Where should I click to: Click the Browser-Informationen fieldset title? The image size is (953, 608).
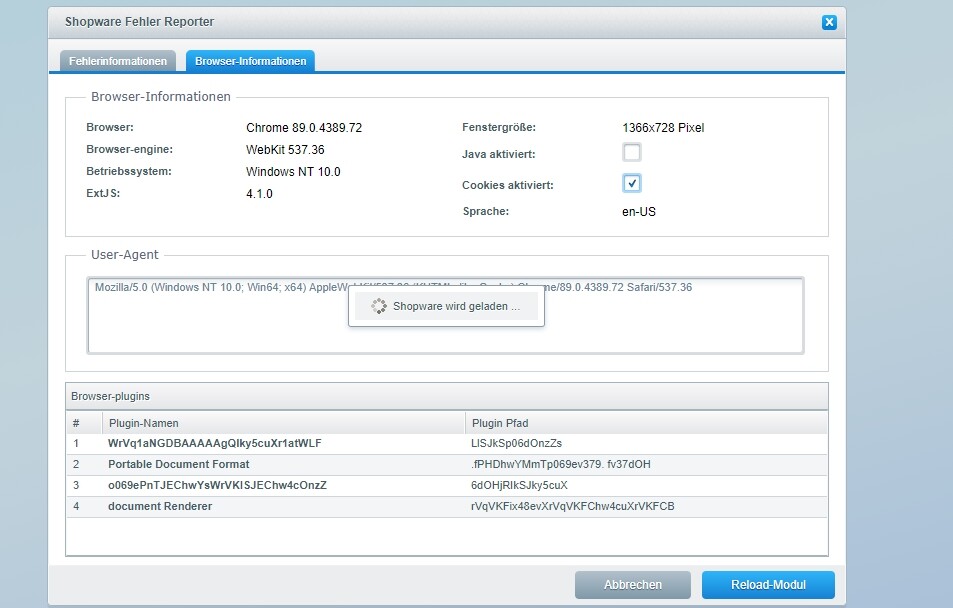pos(160,97)
